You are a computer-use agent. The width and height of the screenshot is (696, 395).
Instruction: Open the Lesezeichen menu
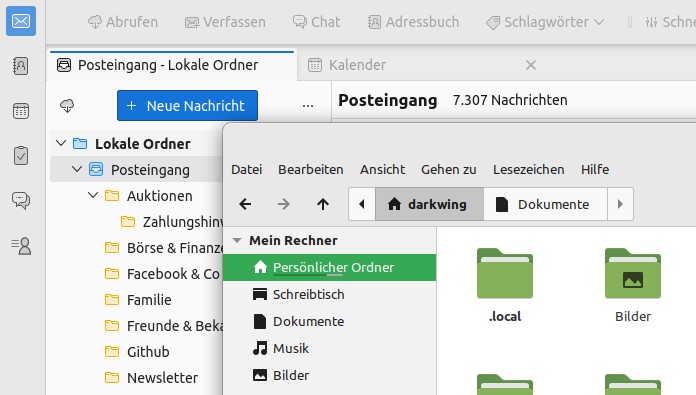point(528,169)
